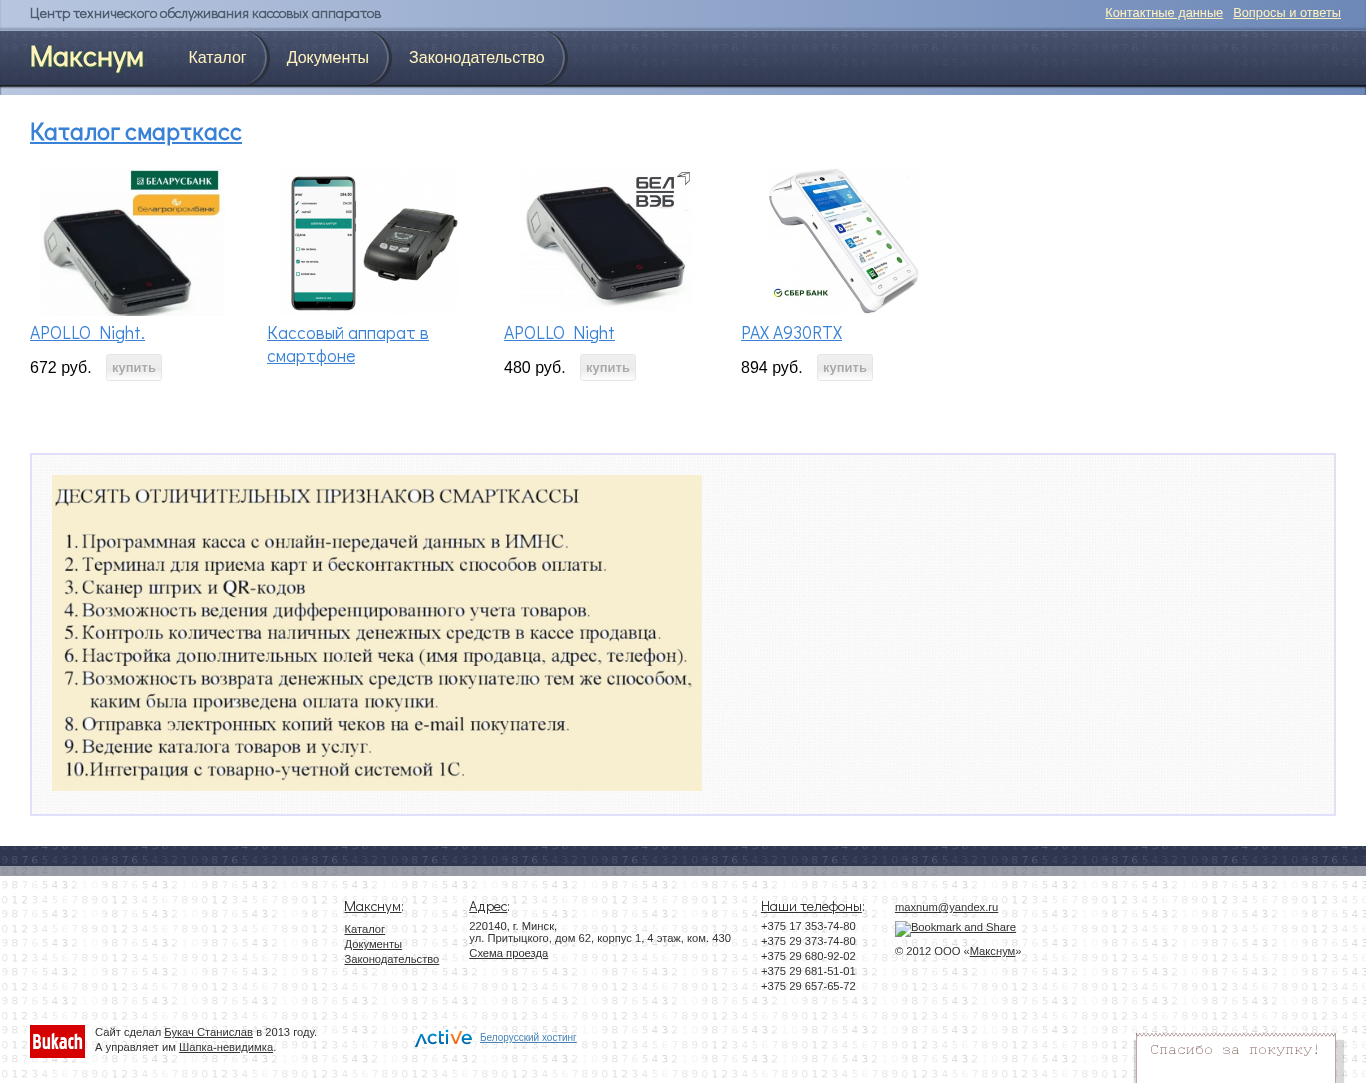Open the footer Документы link

pos(373,944)
